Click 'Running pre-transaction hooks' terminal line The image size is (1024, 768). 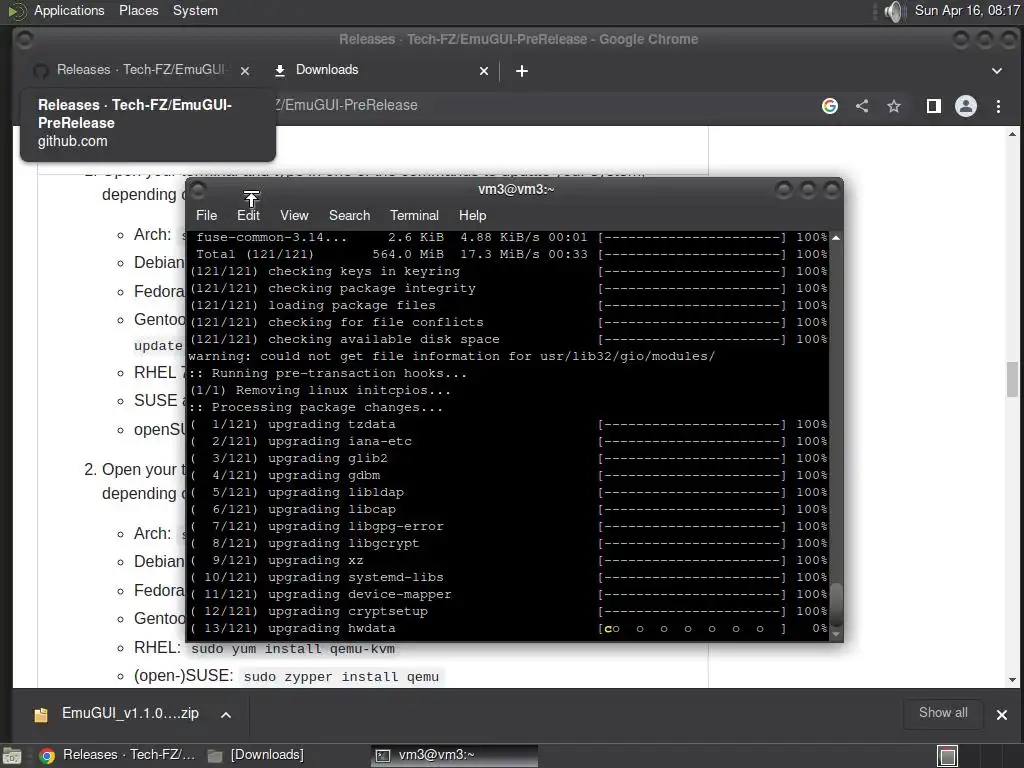pos(328,374)
